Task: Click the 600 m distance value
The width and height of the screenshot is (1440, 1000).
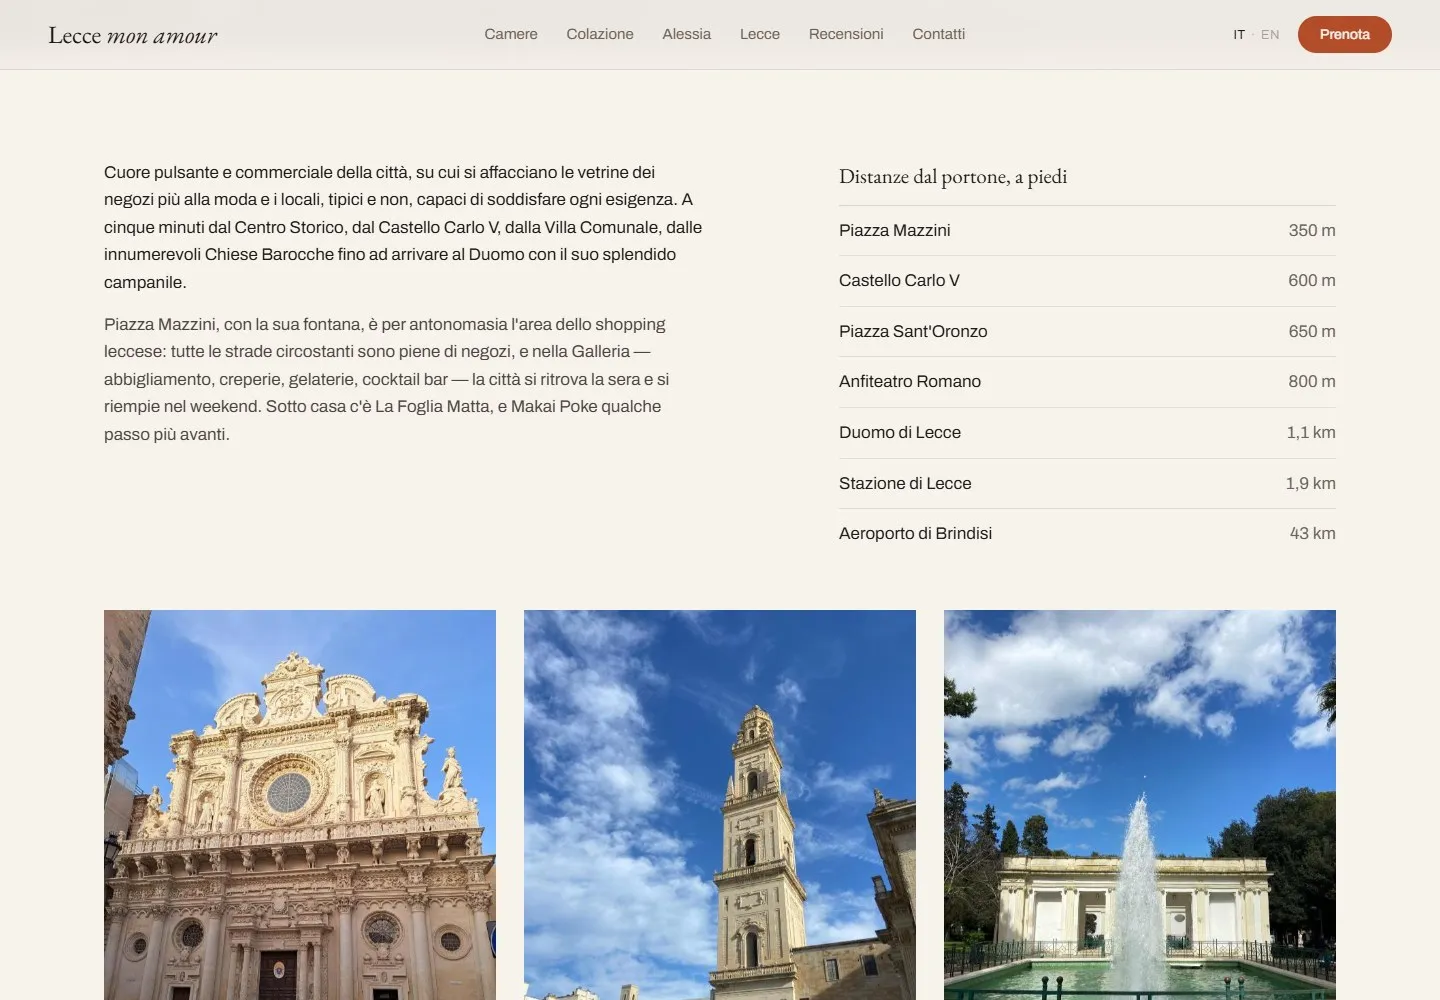Action: 1312,281
